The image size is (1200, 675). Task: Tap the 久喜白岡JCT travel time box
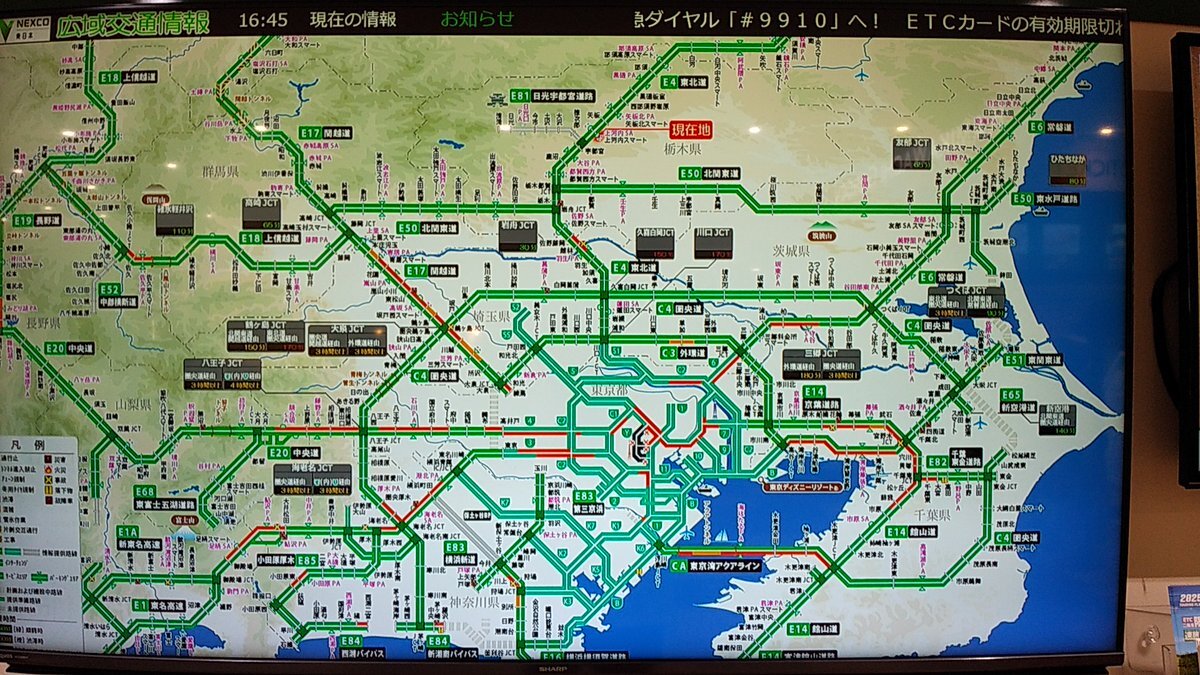click(655, 243)
